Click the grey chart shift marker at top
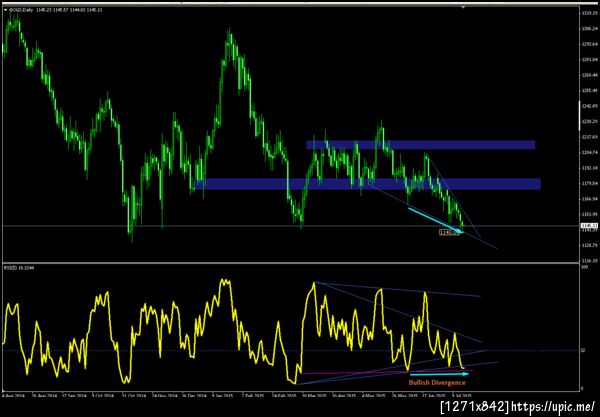600x417 pixels. pos(463,7)
